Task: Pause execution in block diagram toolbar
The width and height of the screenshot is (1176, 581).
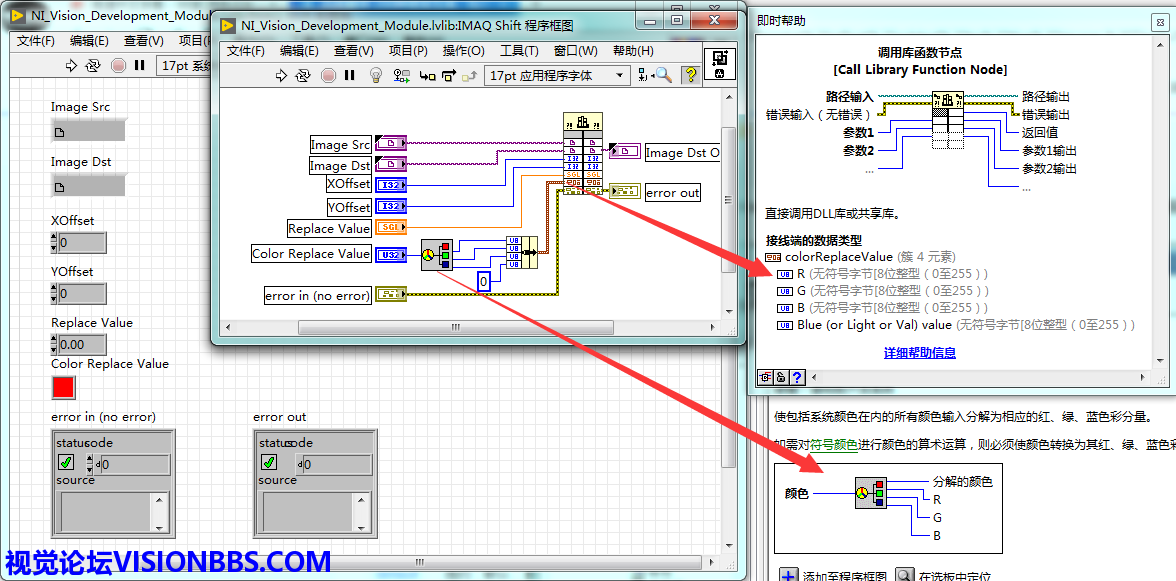Action: pyautogui.click(x=349, y=75)
